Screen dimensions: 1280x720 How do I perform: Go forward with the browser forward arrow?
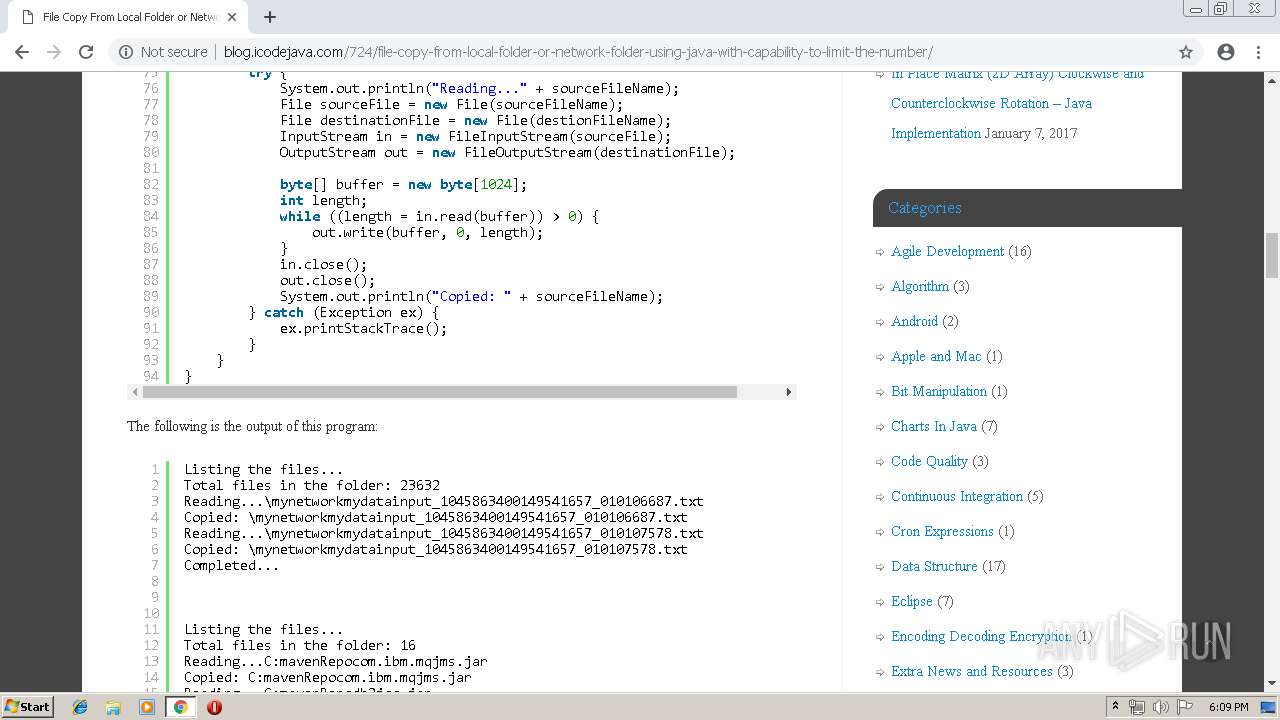pos(54,52)
